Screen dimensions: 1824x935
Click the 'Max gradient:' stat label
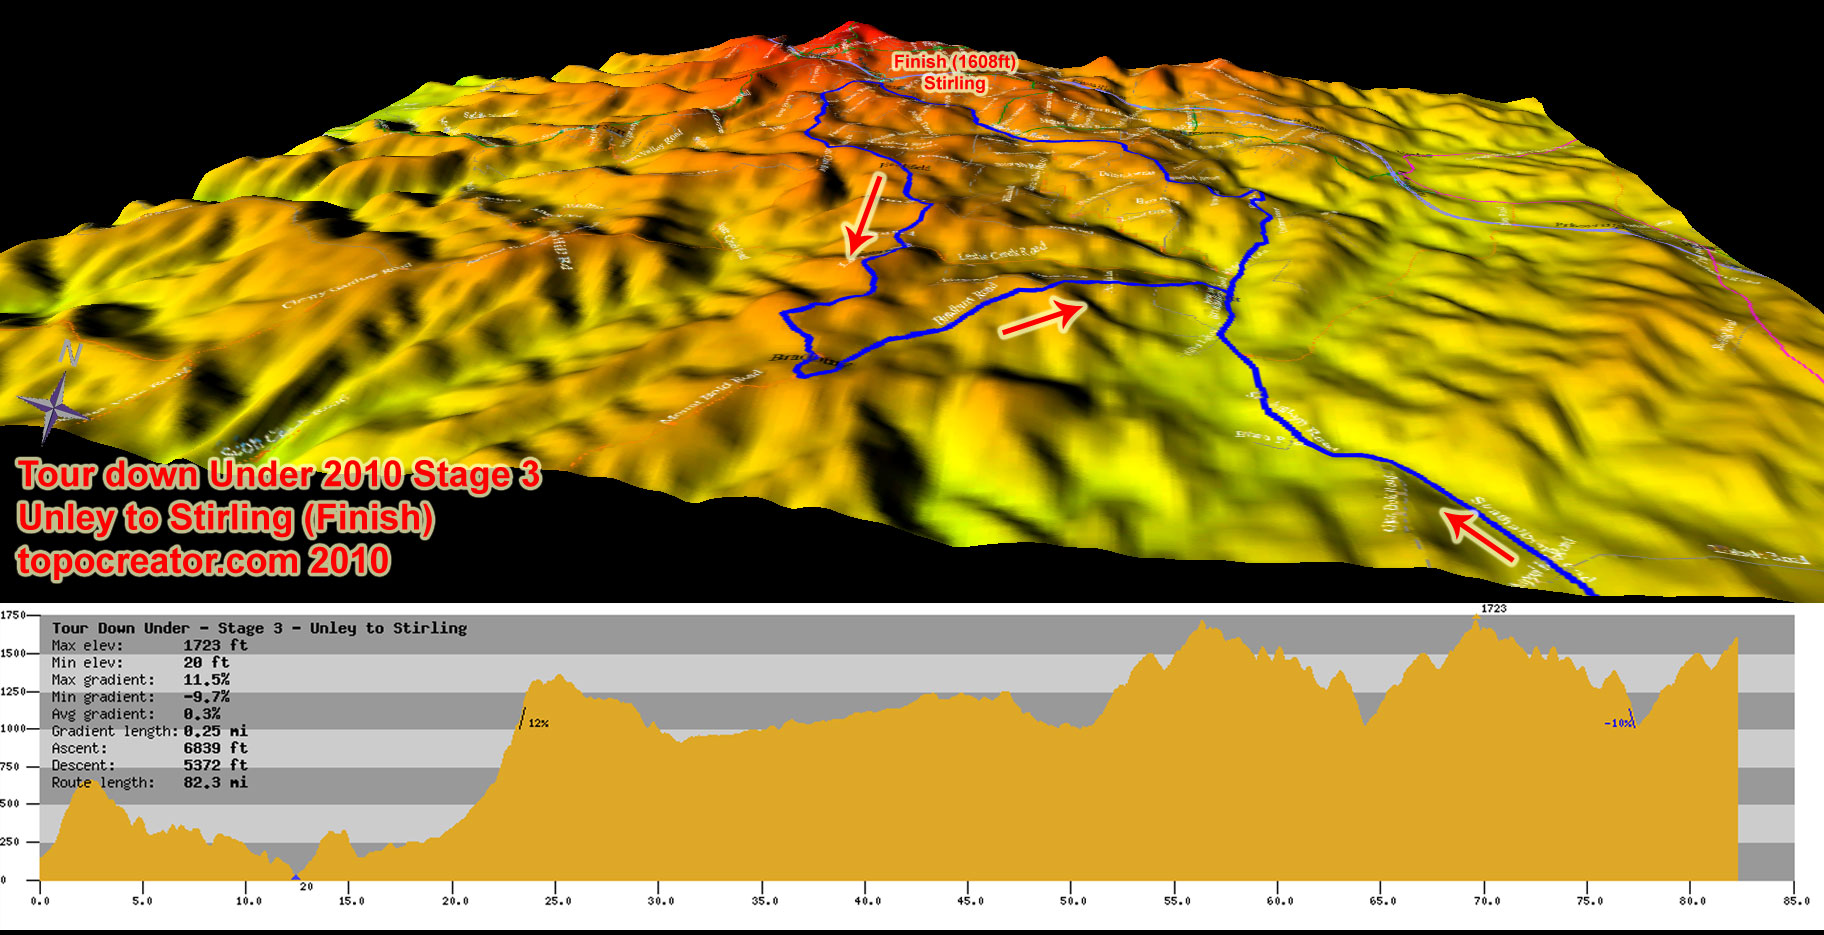tap(103, 679)
